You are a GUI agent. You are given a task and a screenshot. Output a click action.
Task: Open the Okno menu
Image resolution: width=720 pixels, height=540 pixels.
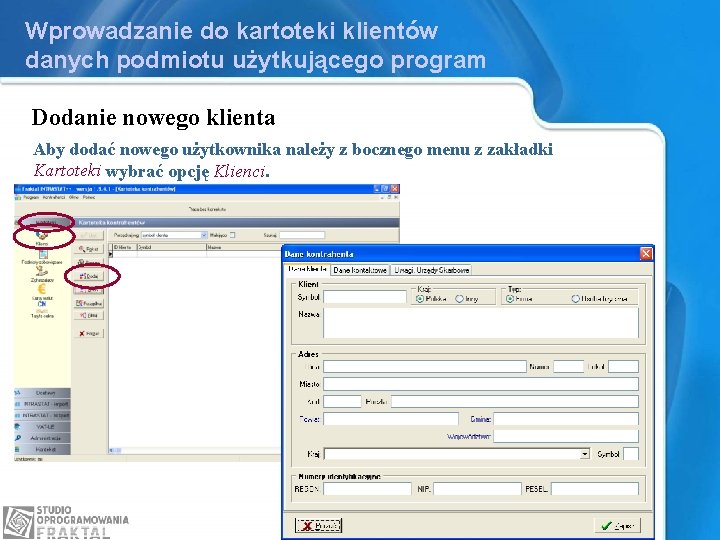tap(74, 197)
